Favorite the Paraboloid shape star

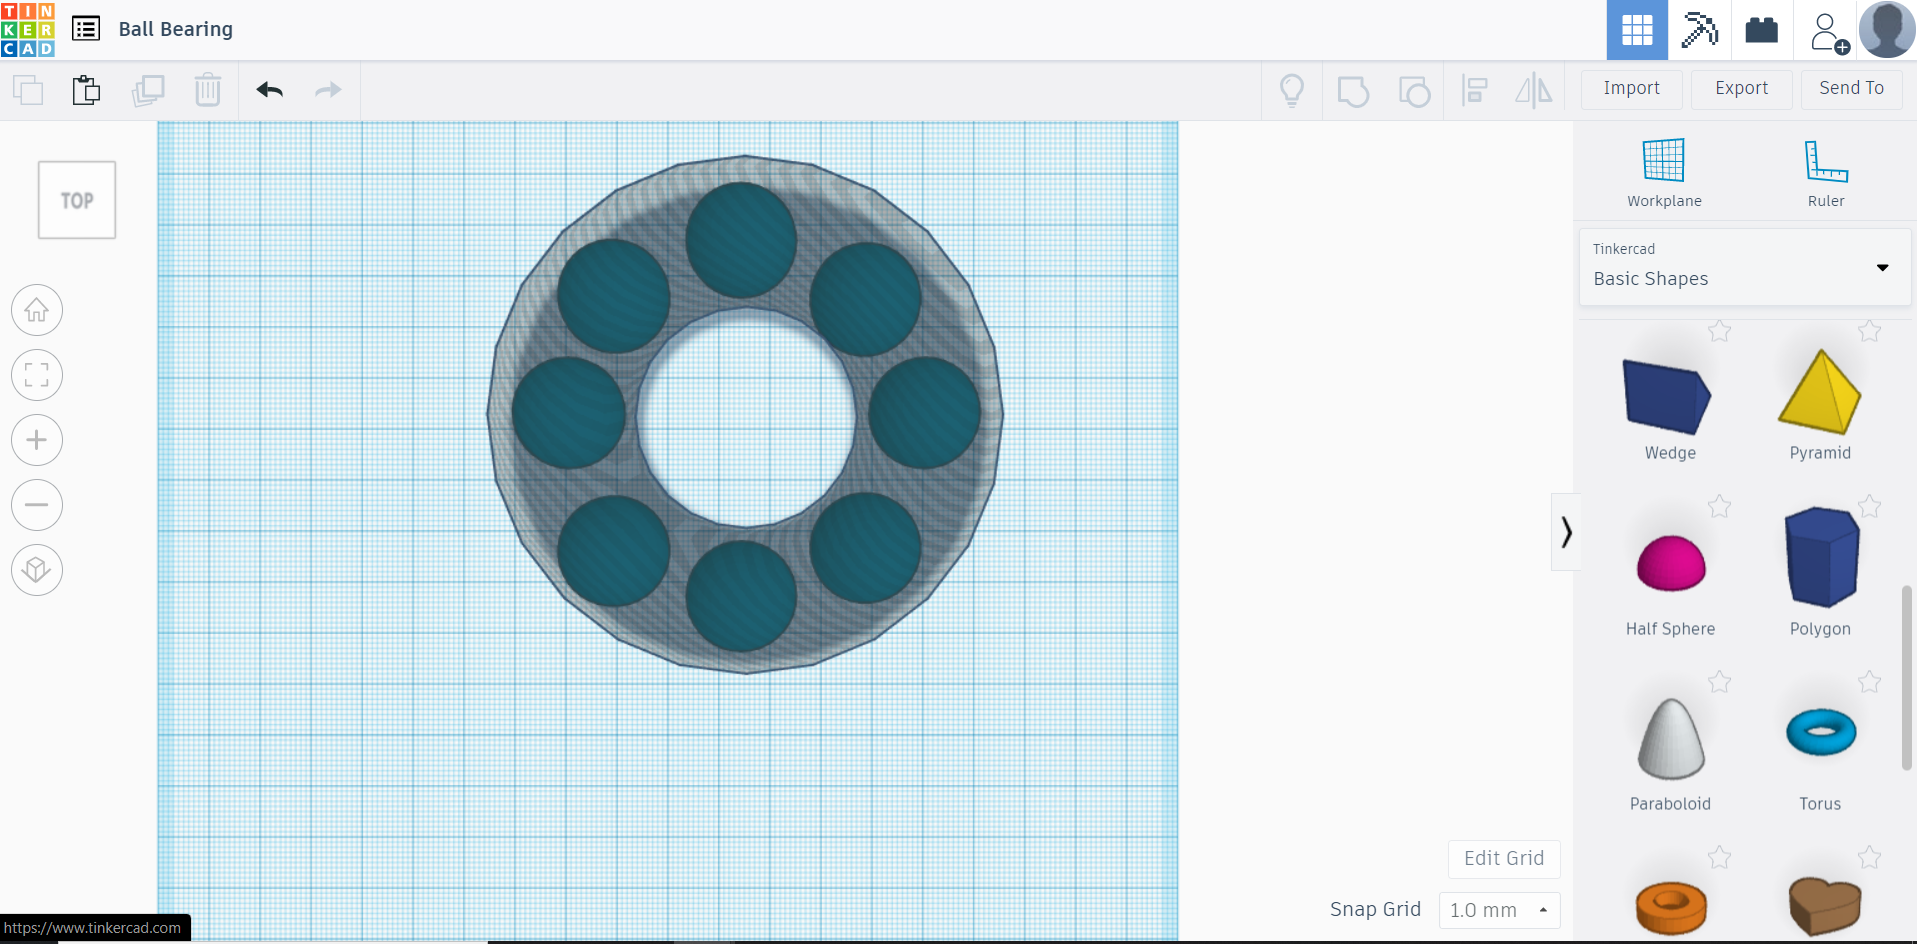(x=1719, y=682)
